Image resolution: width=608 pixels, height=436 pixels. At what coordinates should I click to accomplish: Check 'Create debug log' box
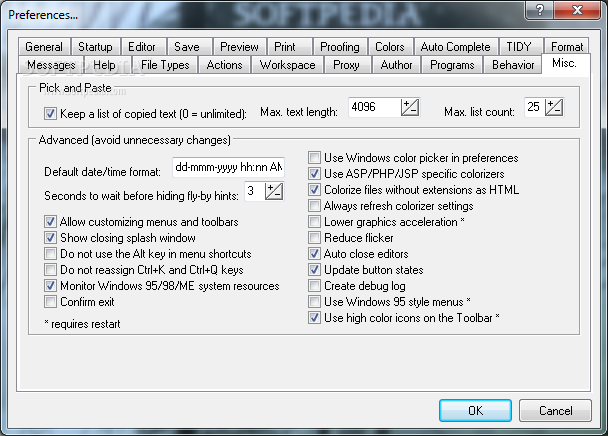pos(315,286)
